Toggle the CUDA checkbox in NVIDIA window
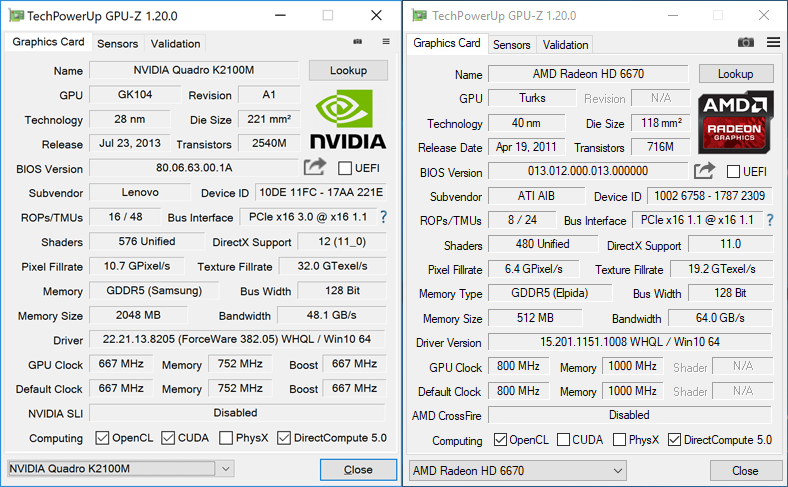The width and height of the screenshot is (788, 487). point(168,438)
